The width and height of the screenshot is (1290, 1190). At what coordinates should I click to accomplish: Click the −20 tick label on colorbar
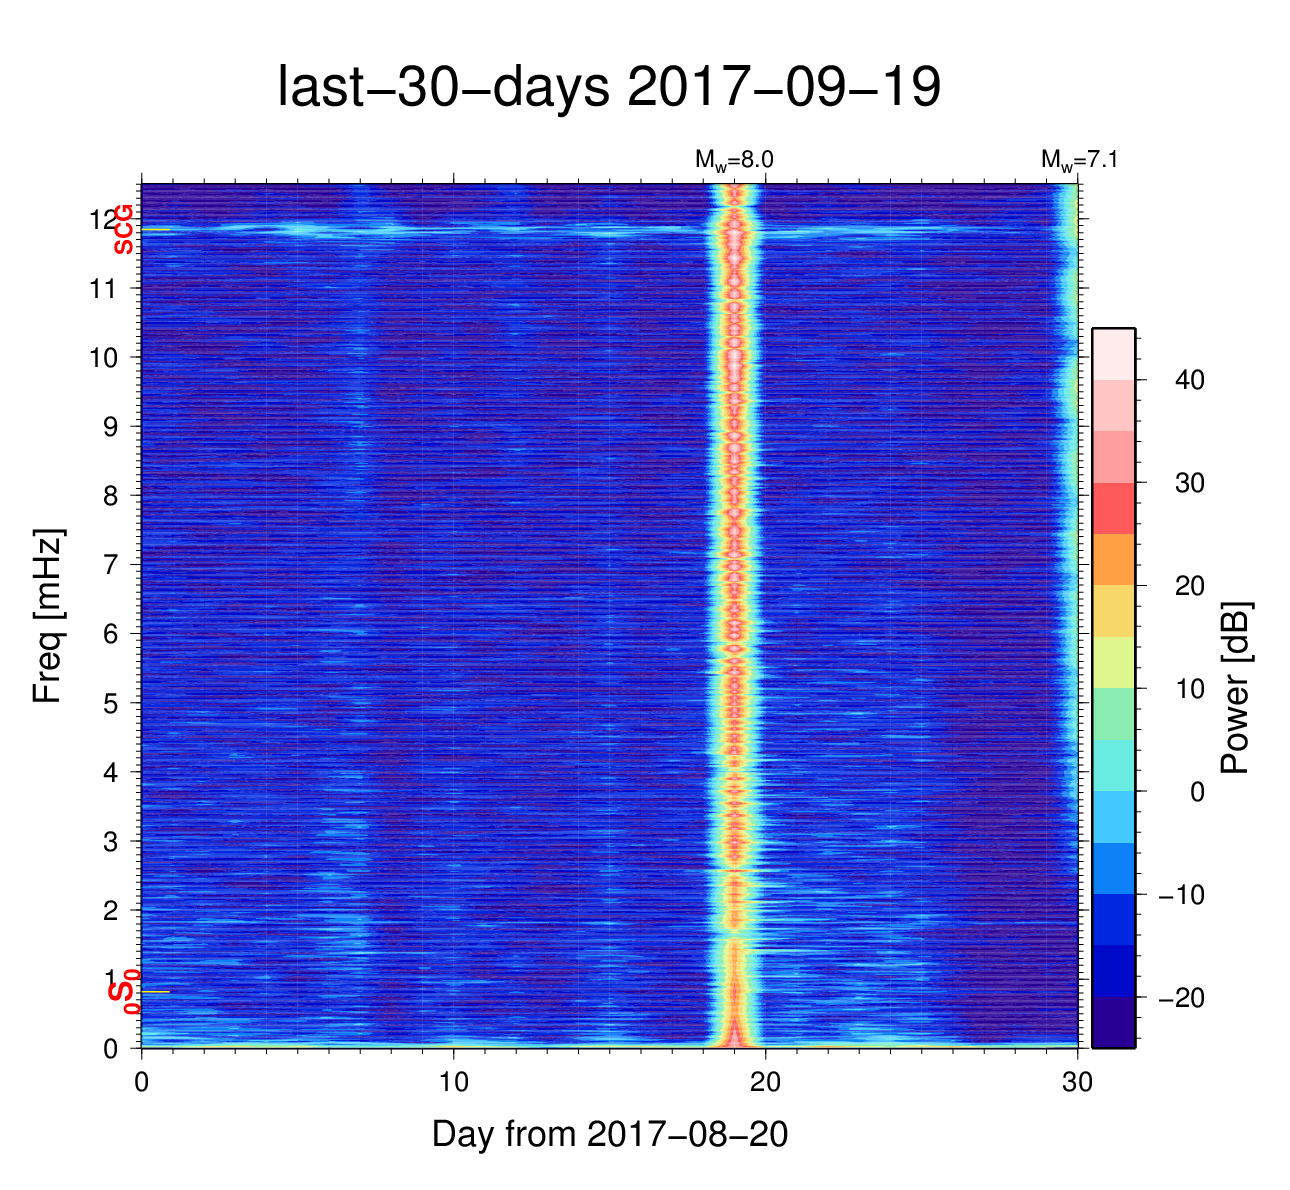(1180, 998)
